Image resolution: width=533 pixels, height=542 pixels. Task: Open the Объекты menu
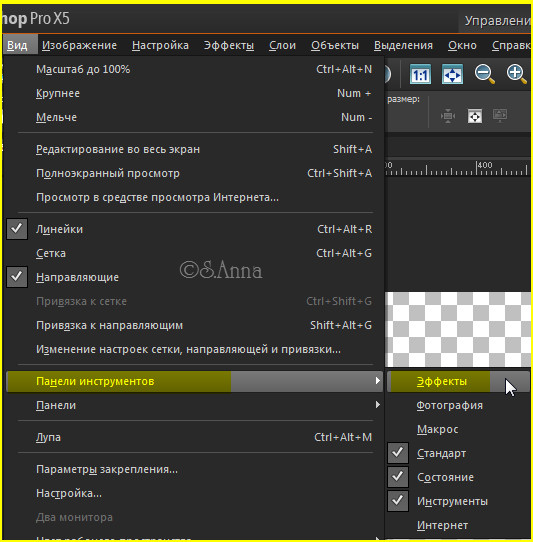point(335,45)
